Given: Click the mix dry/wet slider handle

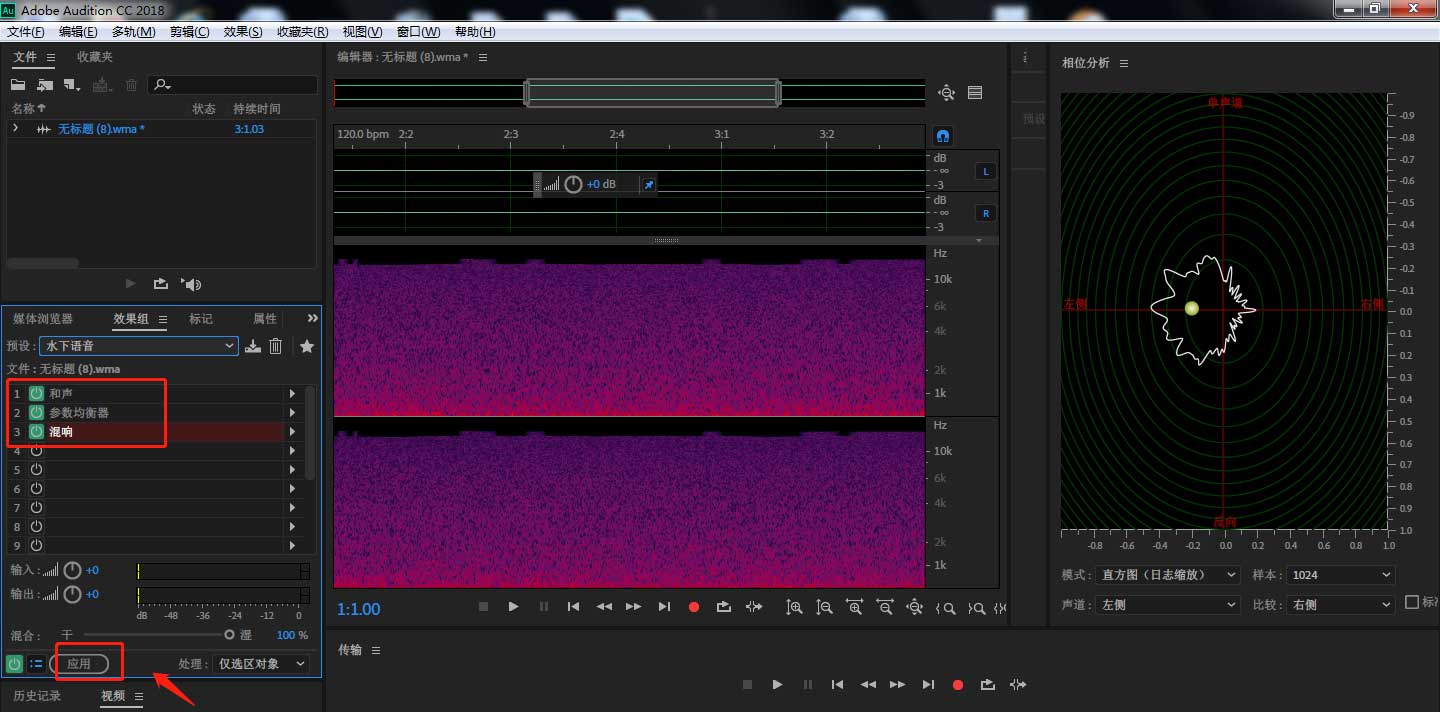Looking at the screenshot, I should [x=229, y=635].
